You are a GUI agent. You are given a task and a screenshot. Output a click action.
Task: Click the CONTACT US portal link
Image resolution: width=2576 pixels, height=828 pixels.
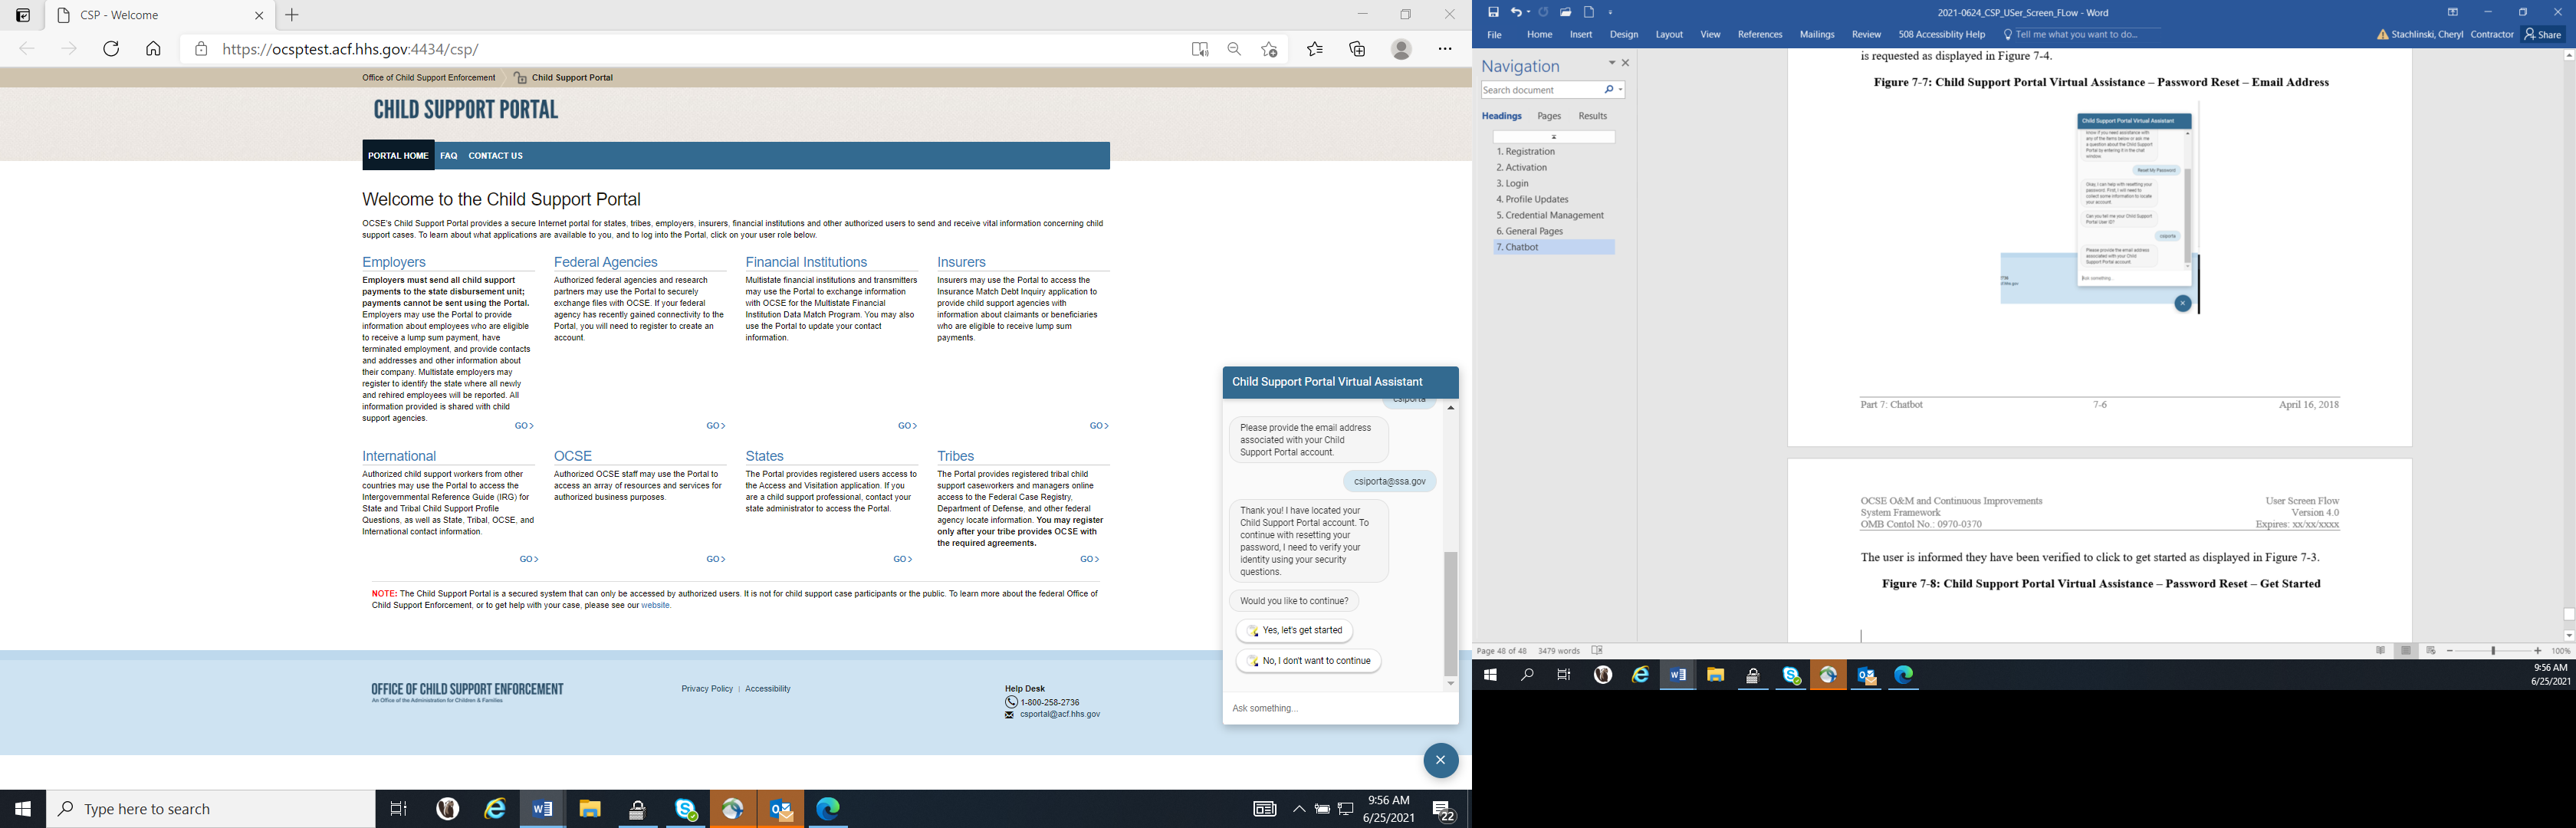[495, 156]
